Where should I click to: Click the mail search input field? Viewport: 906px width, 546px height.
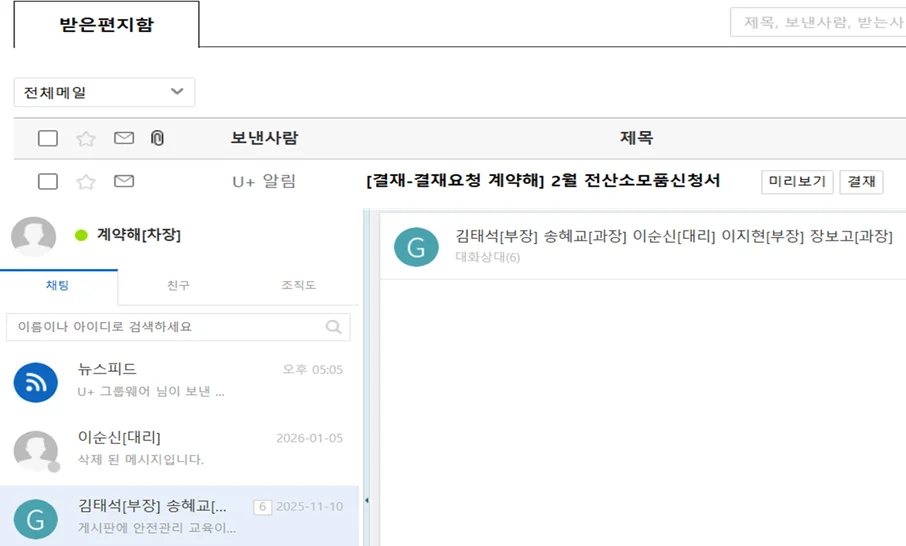pyautogui.click(x=818, y=22)
